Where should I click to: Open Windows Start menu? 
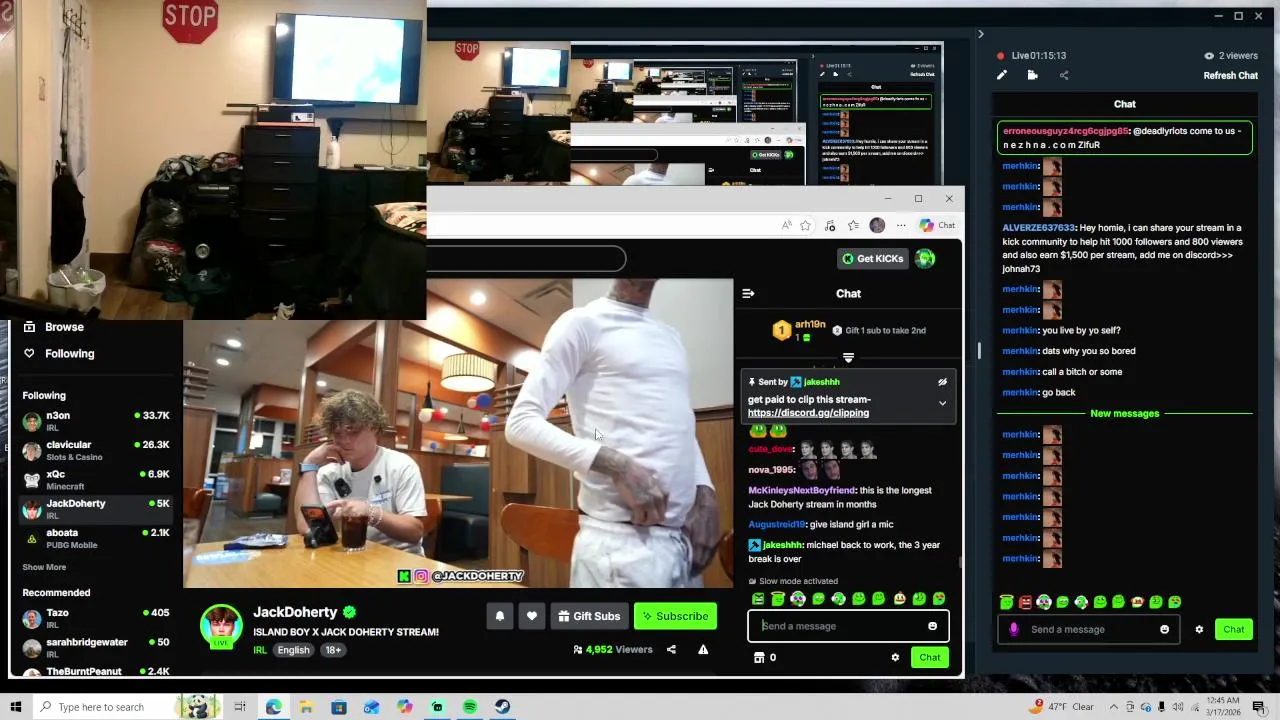point(16,707)
